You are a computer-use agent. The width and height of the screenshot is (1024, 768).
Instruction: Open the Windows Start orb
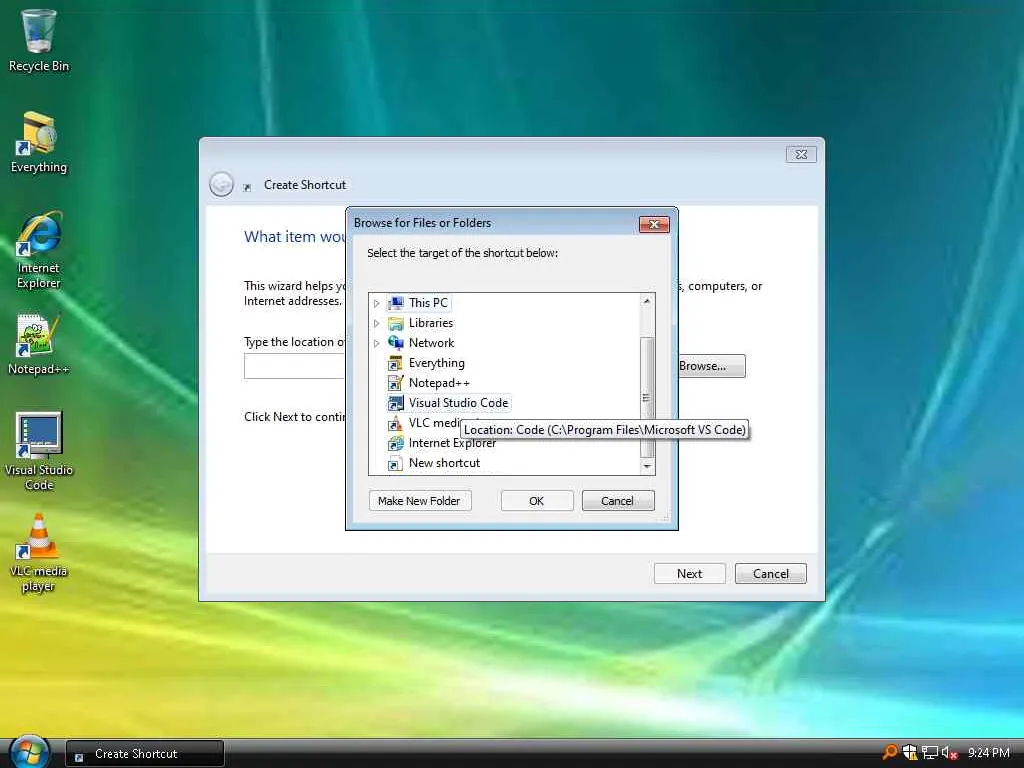[x=29, y=751]
